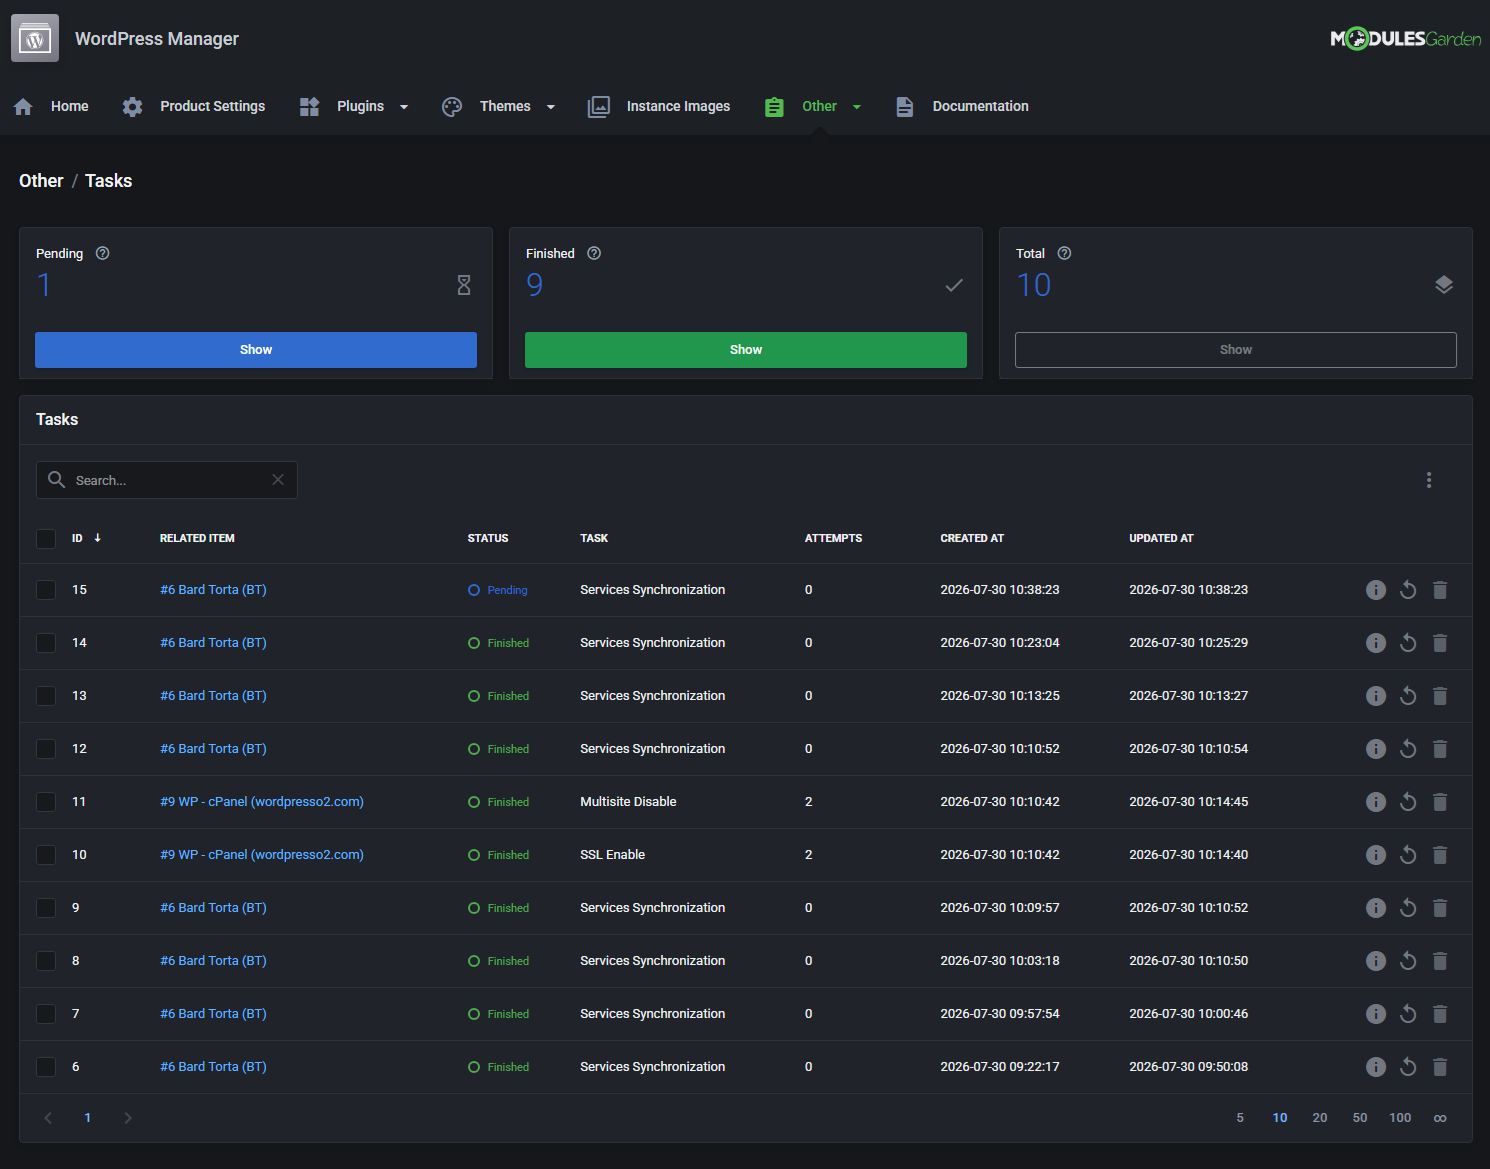Open Documentation
This screenshot has width=1490, height=1169.
[962, 106]
